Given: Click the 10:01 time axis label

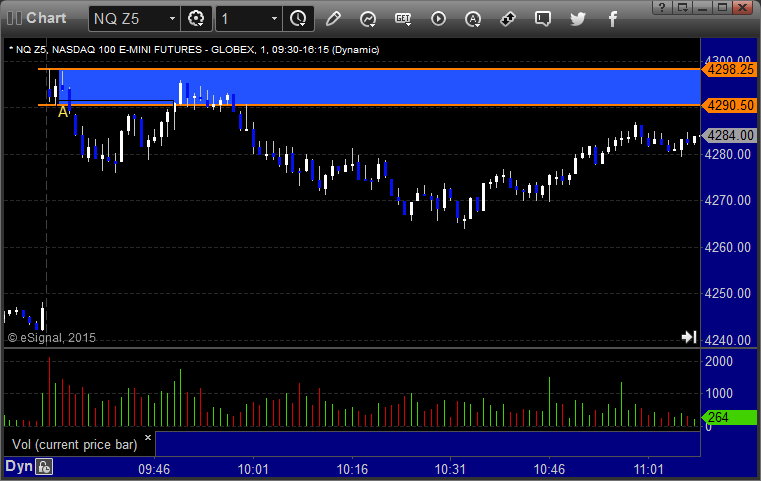Looking at the screenshot, I should coord(253,469).
